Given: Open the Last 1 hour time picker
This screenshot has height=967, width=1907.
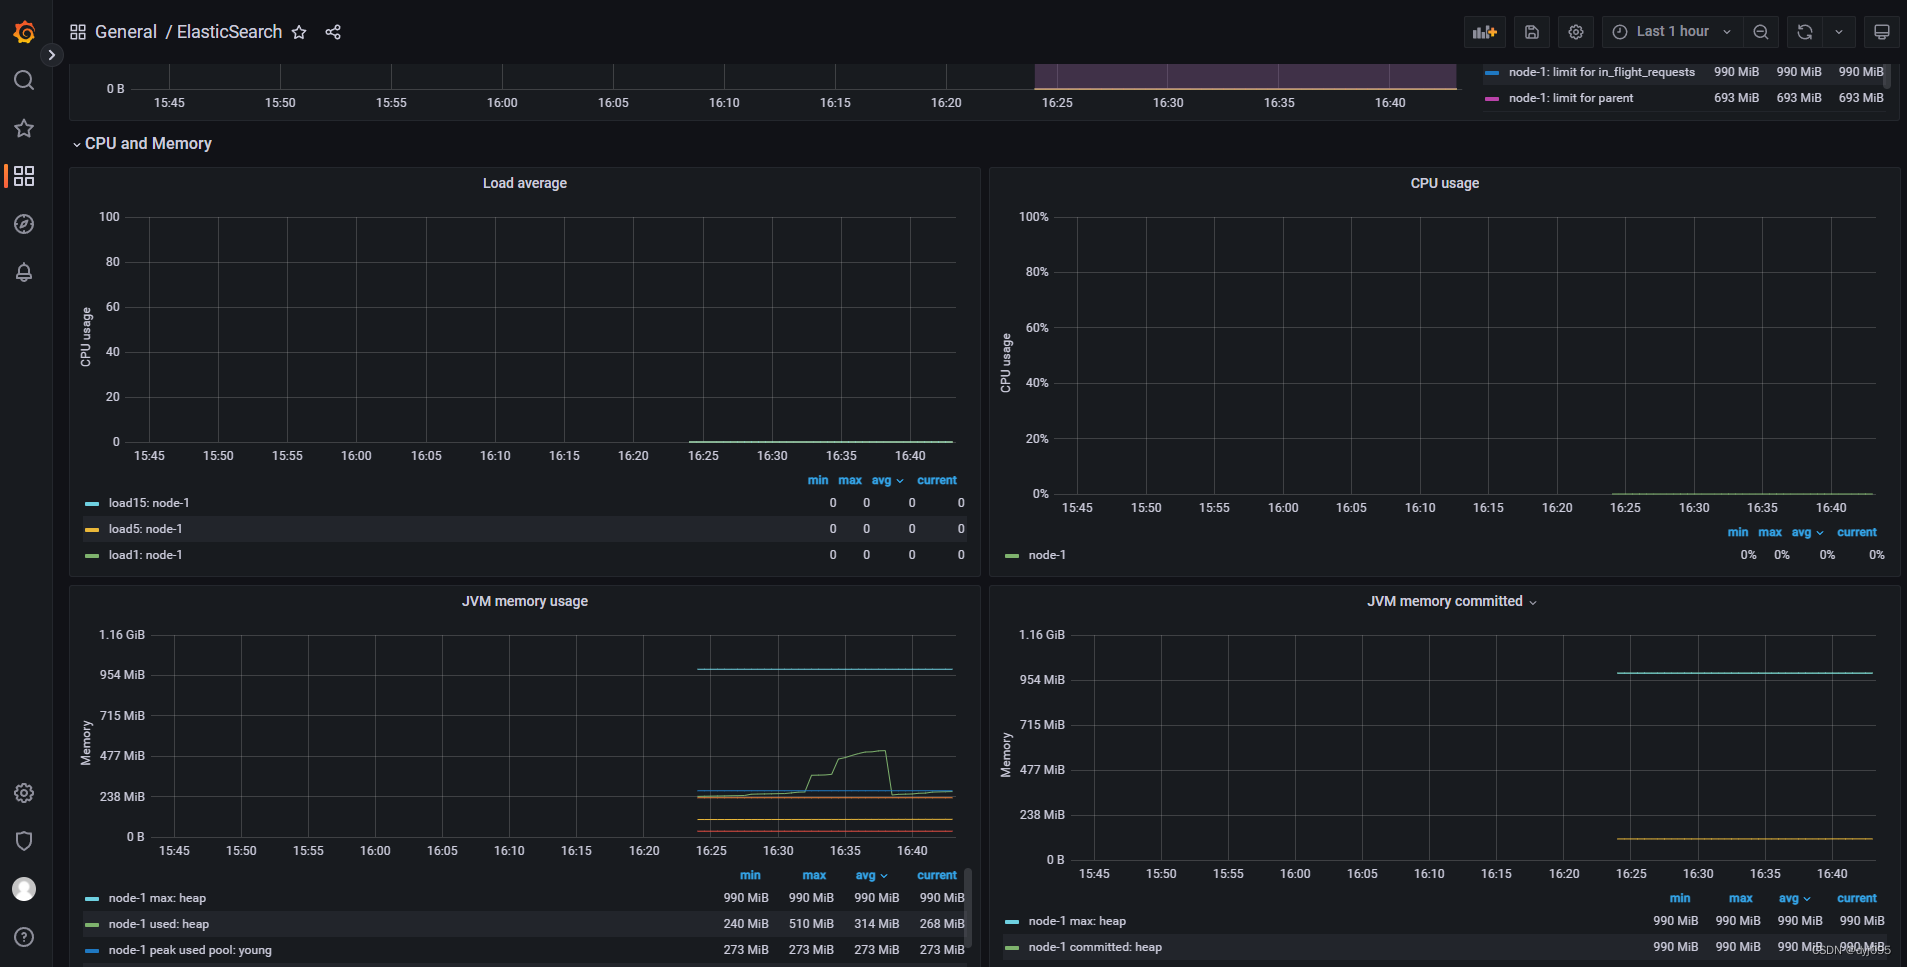Looking at the screenshot, I should pyautogui.click(x=1671, y=31).
